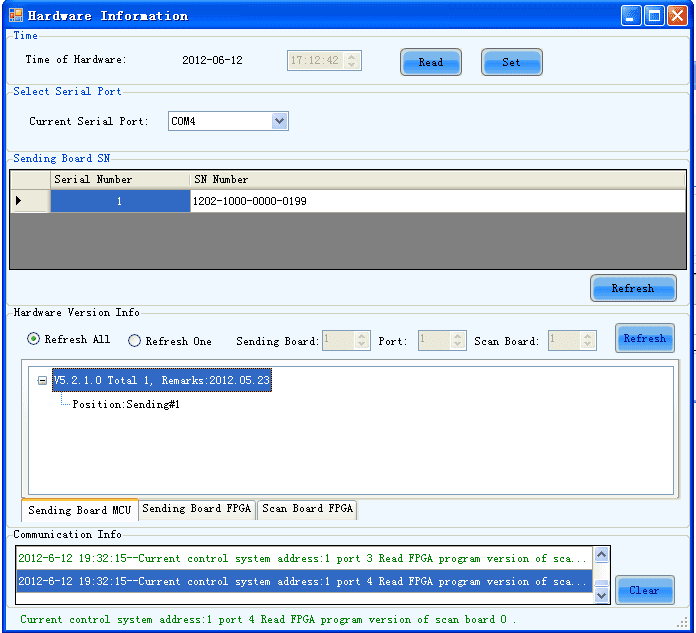This screenshot has height=633, width=696.
Task: Click the Set hardware time button
Action: 511,62
